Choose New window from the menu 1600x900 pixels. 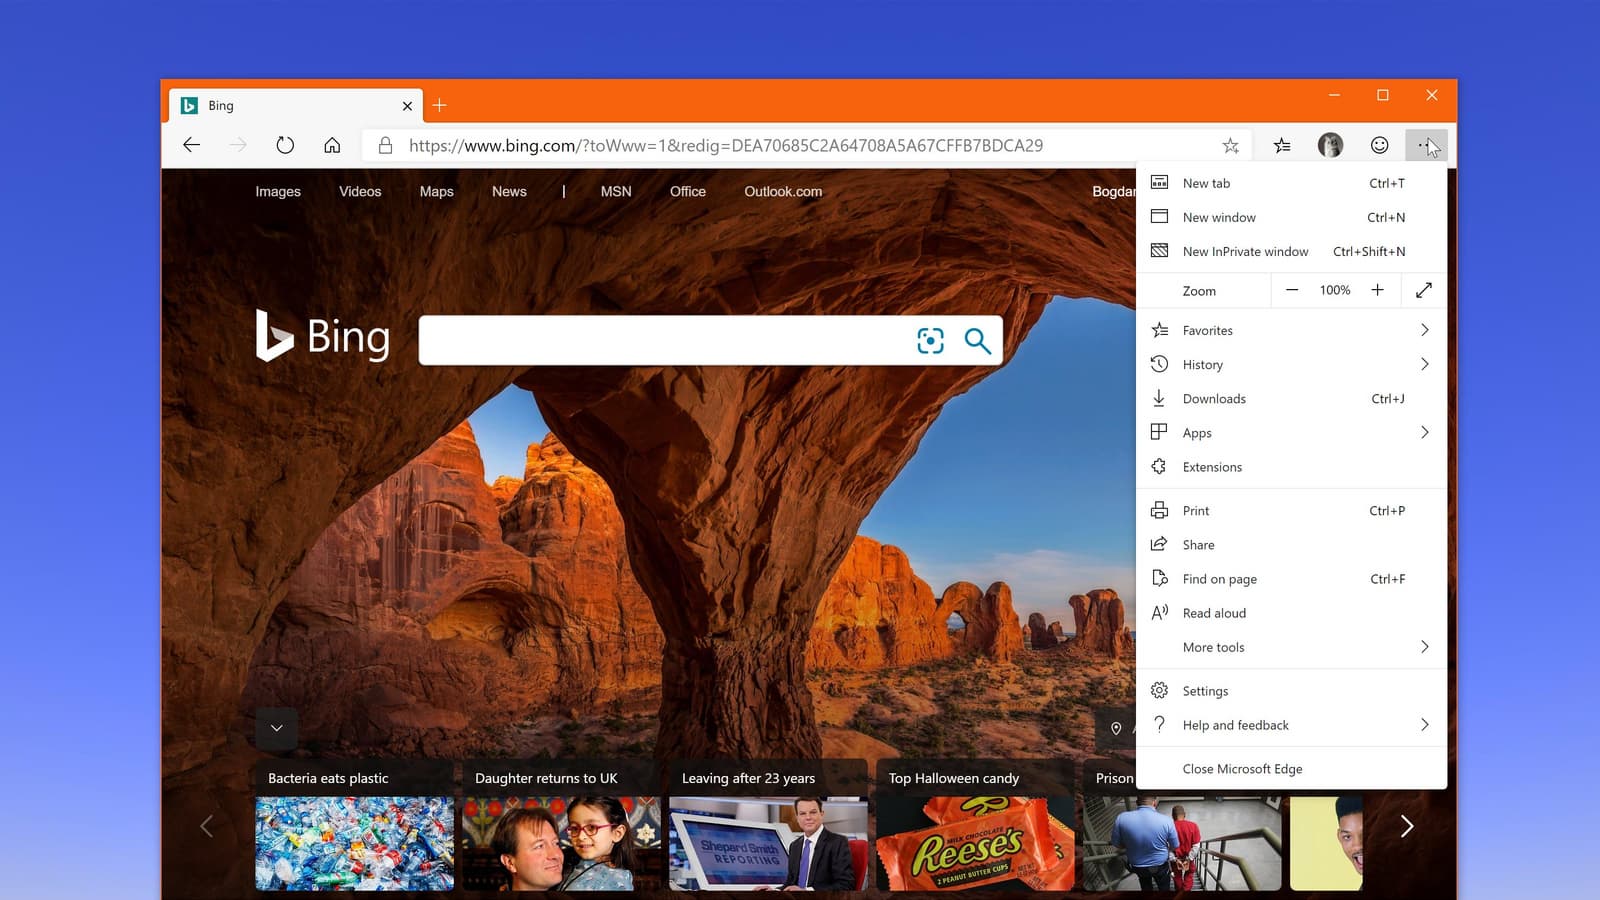(1292, 217)
